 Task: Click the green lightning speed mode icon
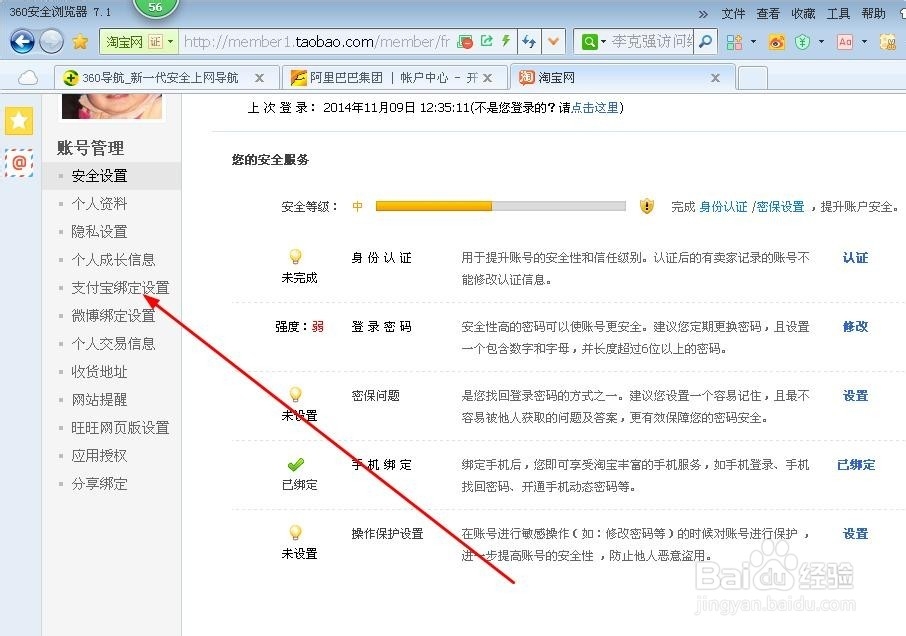[506, 41]
